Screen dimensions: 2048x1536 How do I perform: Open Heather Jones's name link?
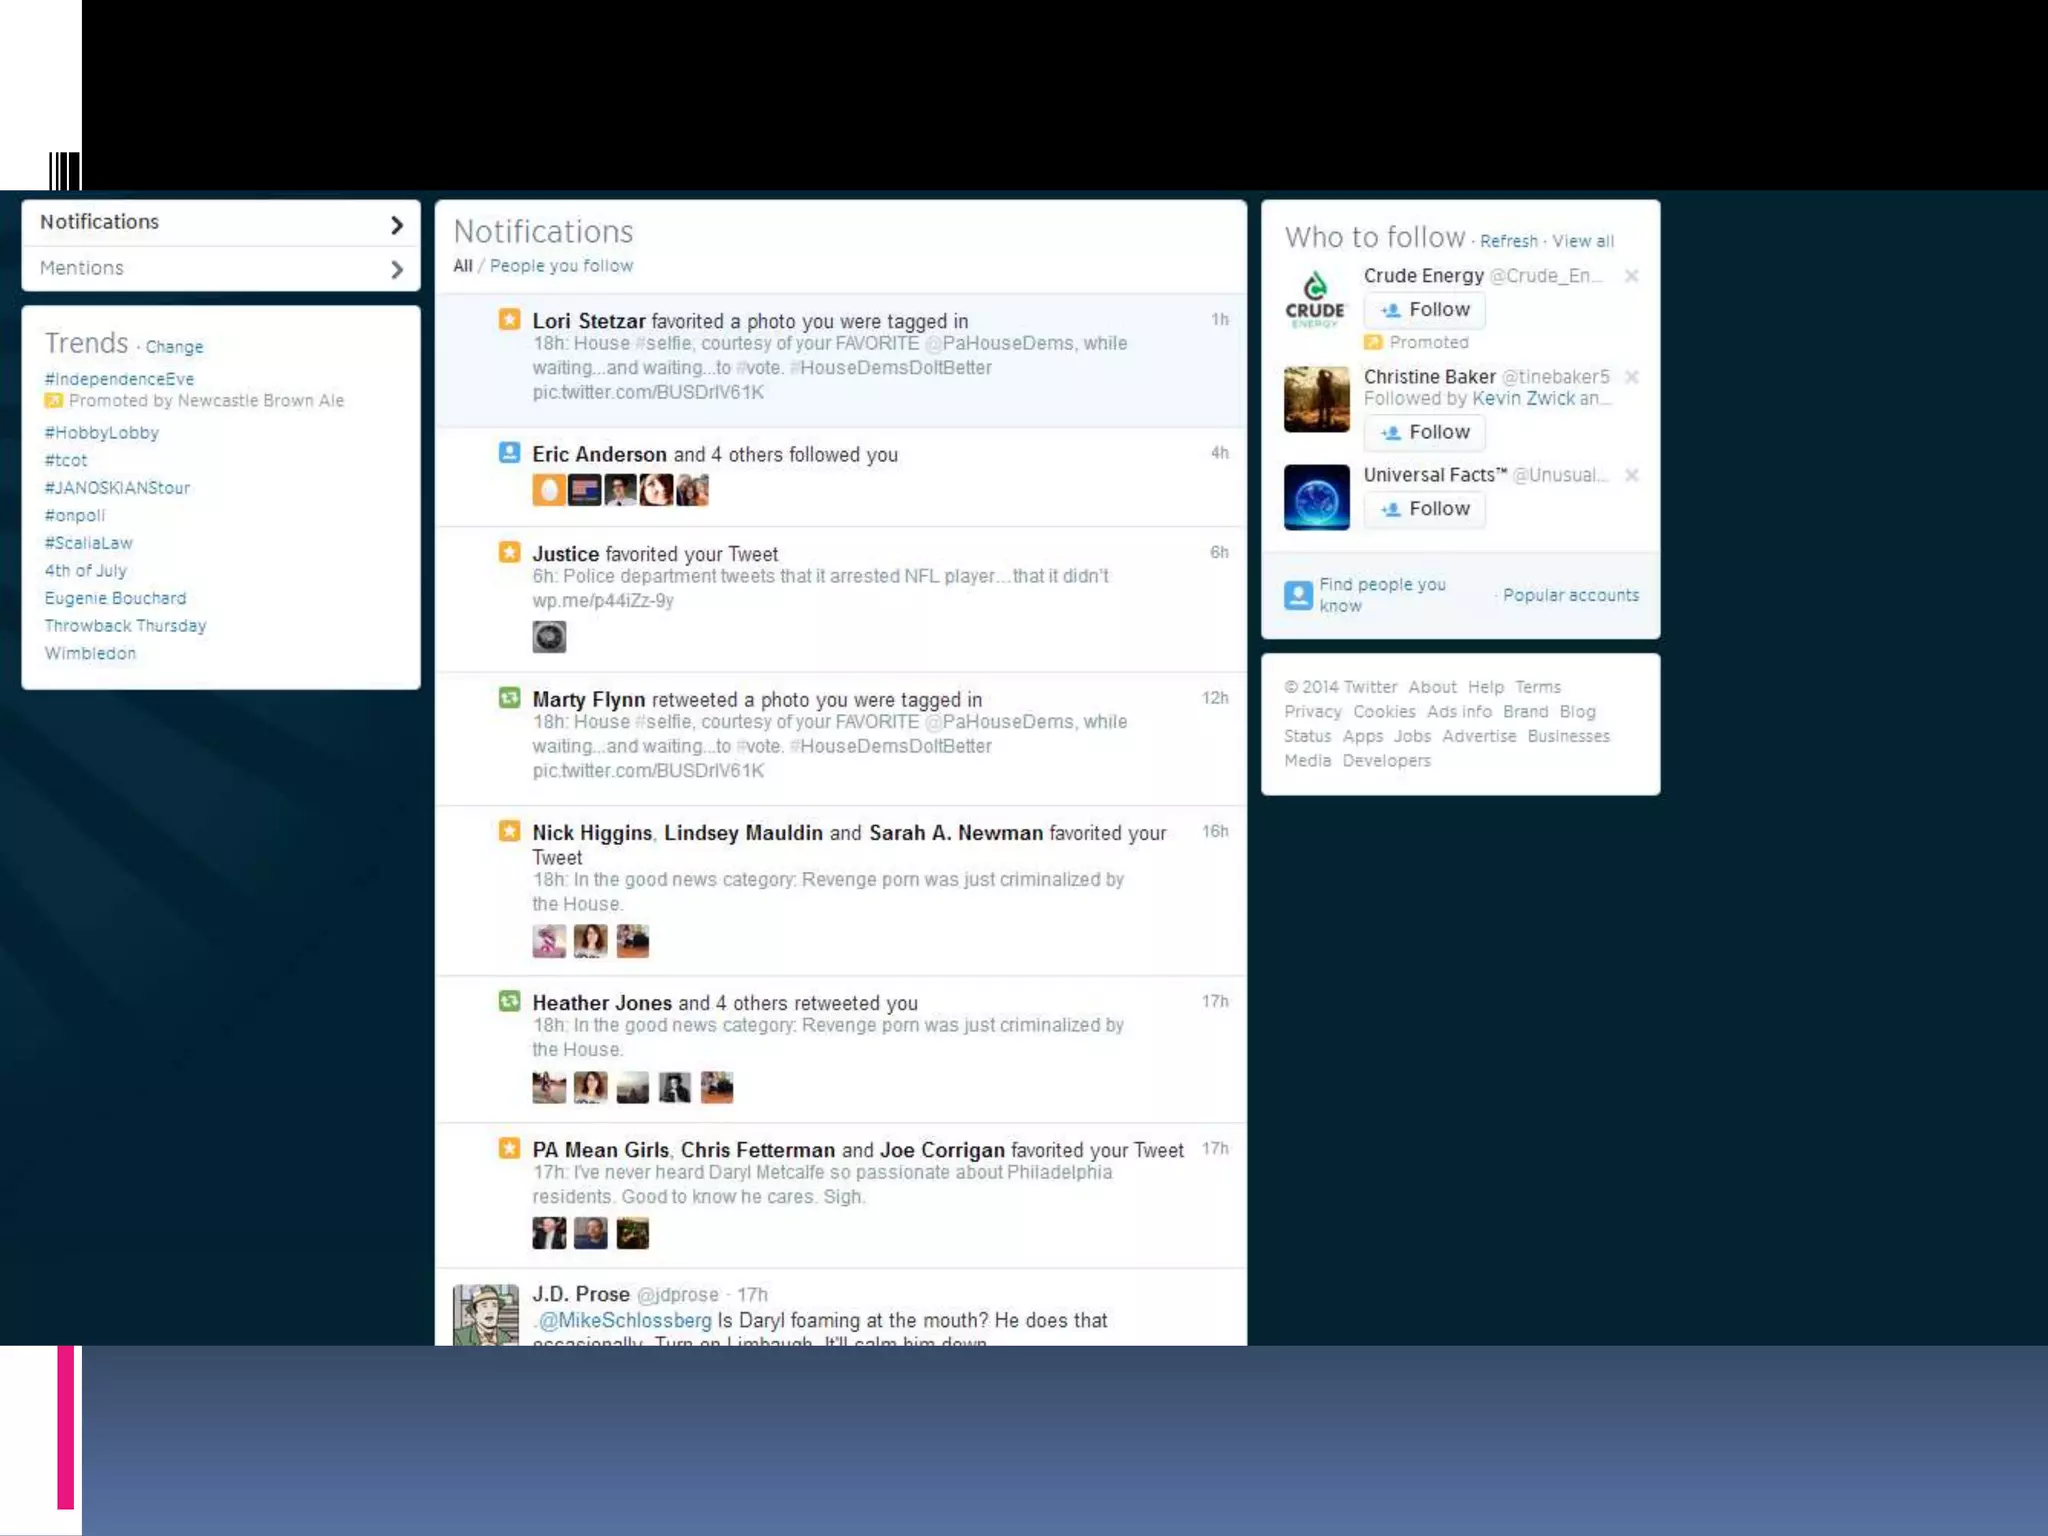[x=602, y=1003]
